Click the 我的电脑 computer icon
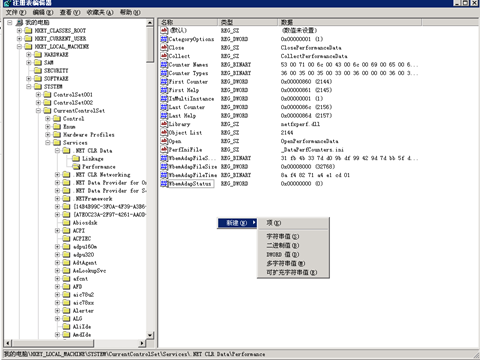Image resolution: width=480 pixels, height=360 pixels. coord(20,22)
